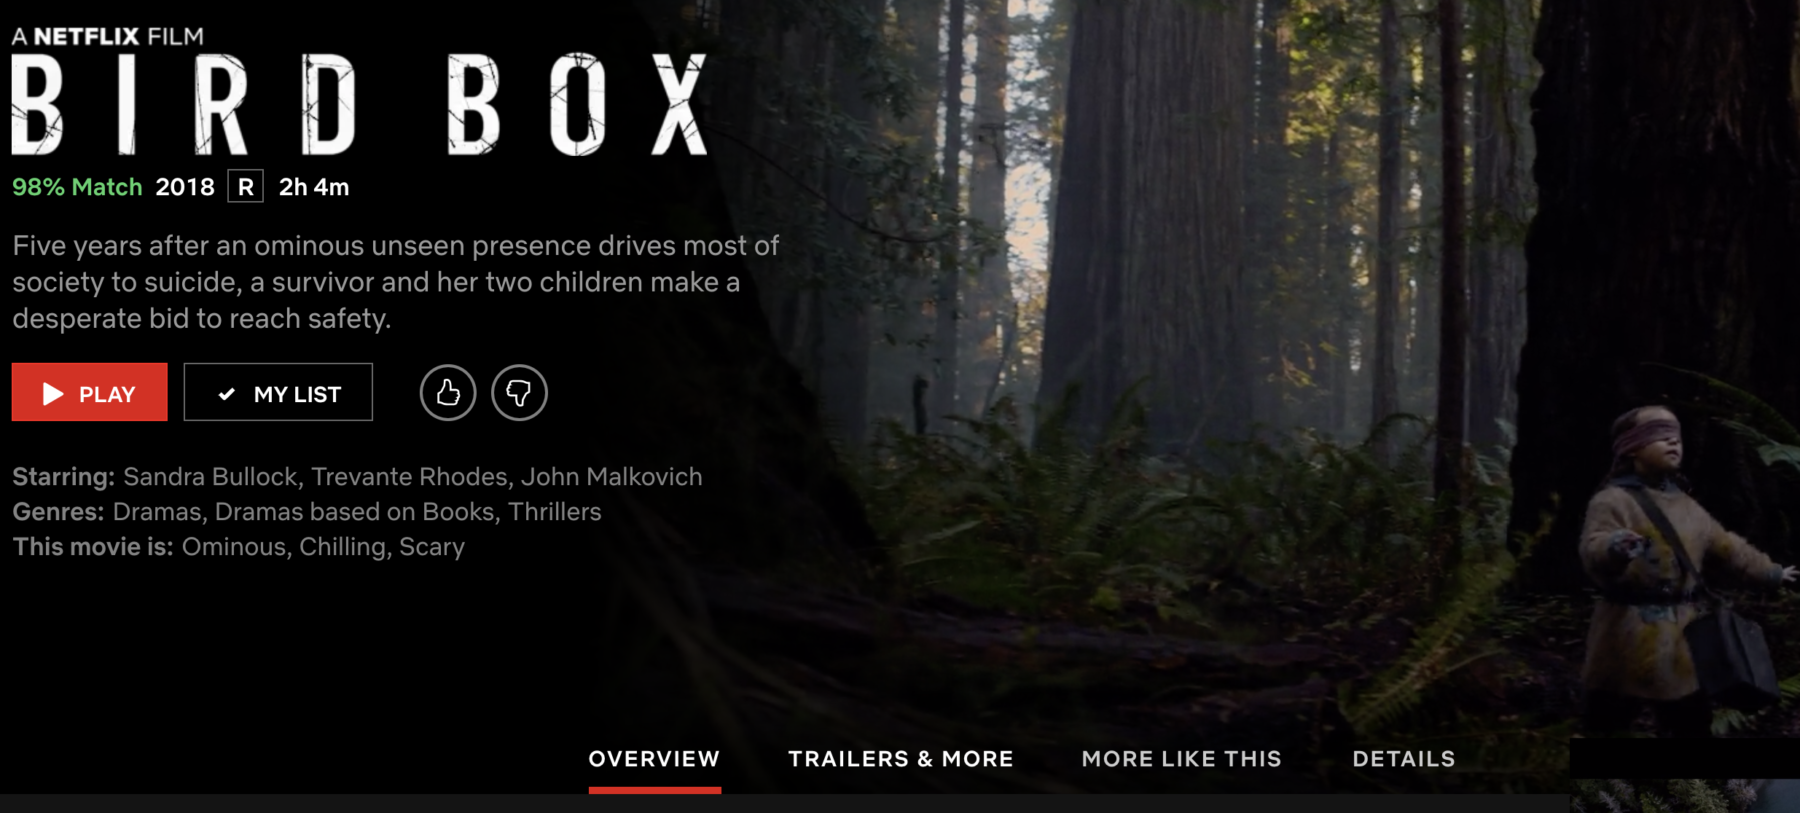Select the Scary mood tag
The image size is (1800, 813).
tap(432, 547)
